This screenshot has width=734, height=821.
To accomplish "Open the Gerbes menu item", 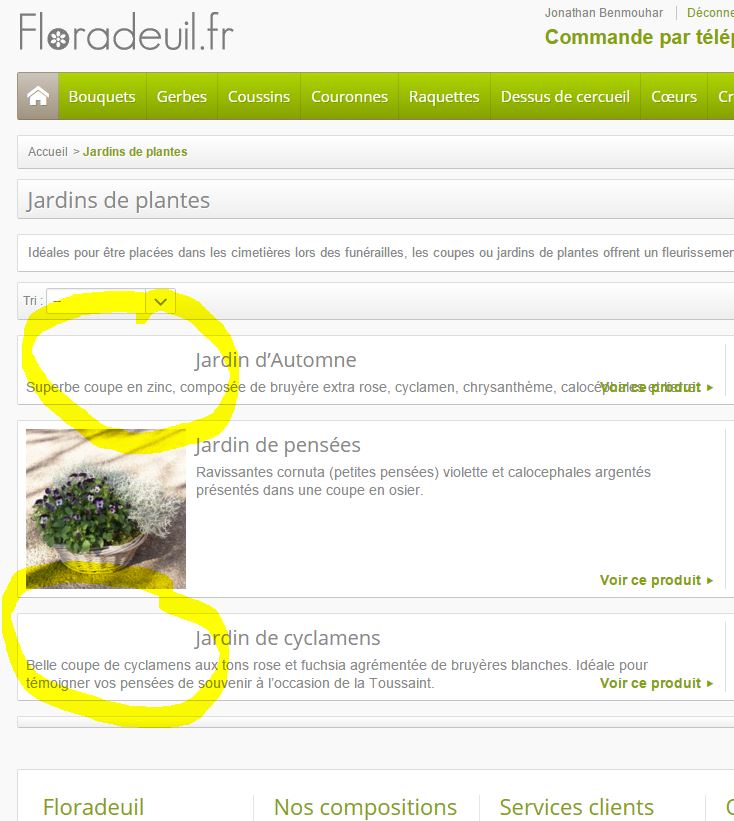I will click(182, 96).
